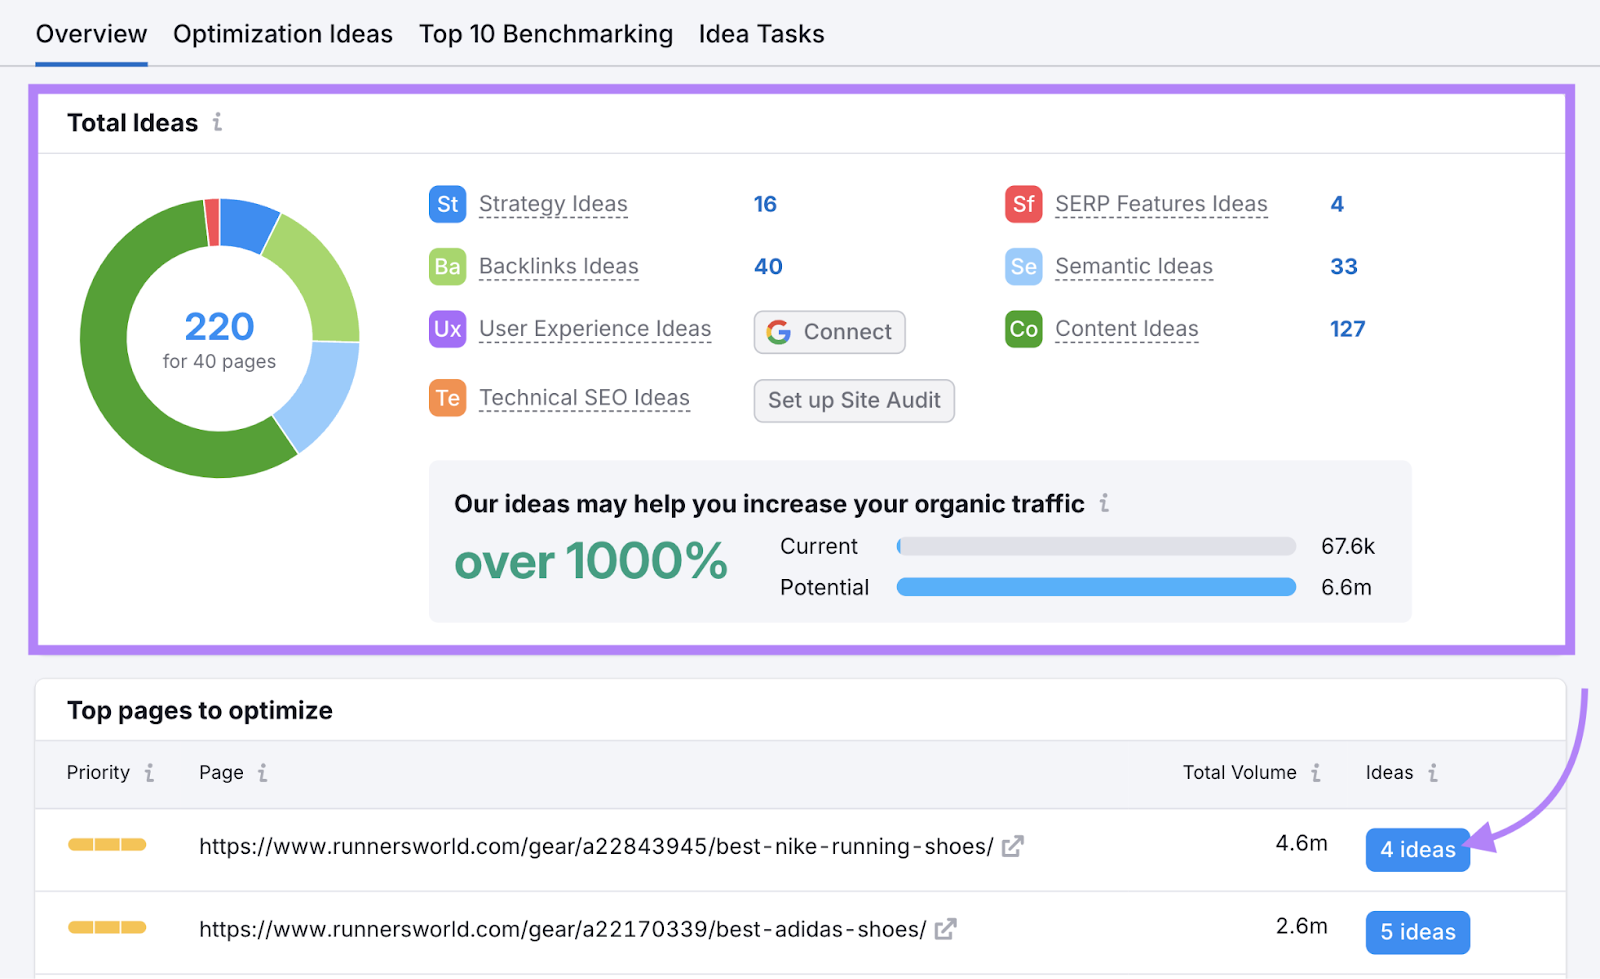
Task: Open the Idea Tasks tab
Action: (x=762, y=33)
